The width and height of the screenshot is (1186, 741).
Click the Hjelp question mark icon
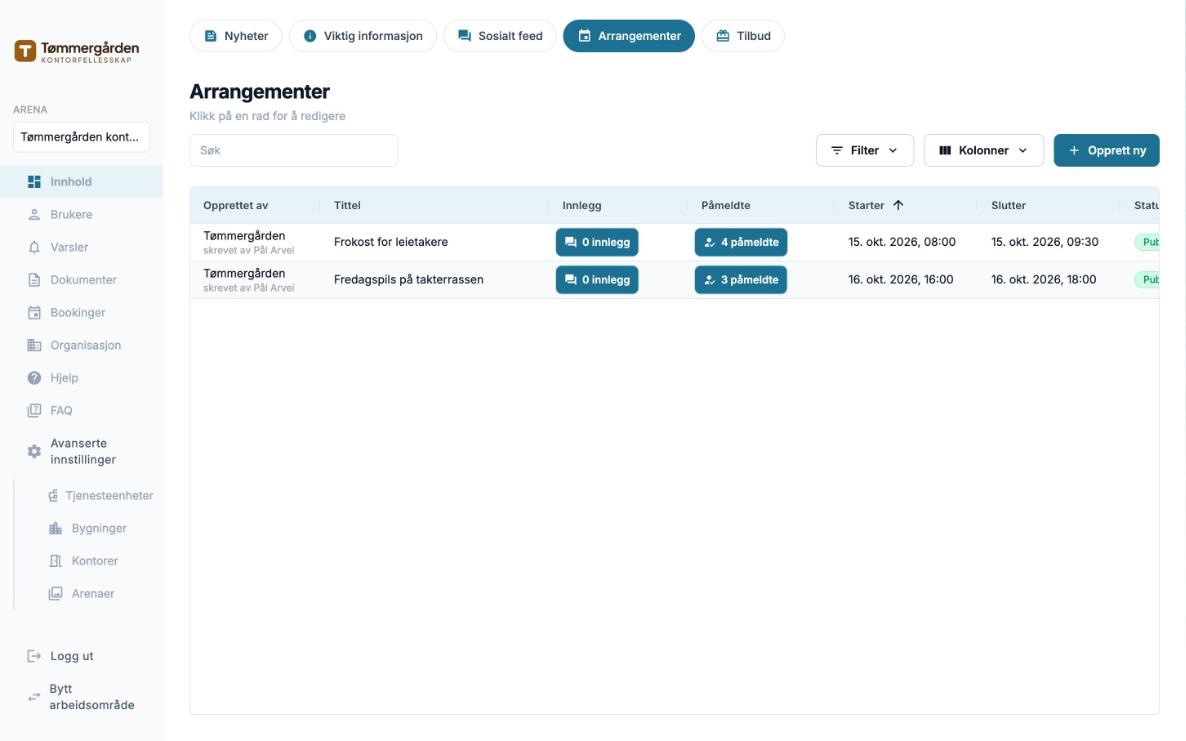[34, 378]
